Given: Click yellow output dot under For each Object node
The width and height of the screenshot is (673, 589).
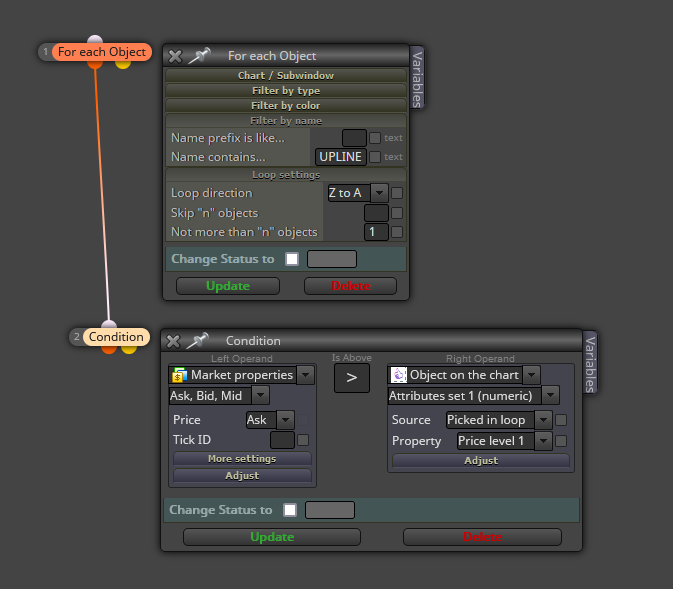Looking at the screenshot, I should pyautogui.click(x=123, y=64).
